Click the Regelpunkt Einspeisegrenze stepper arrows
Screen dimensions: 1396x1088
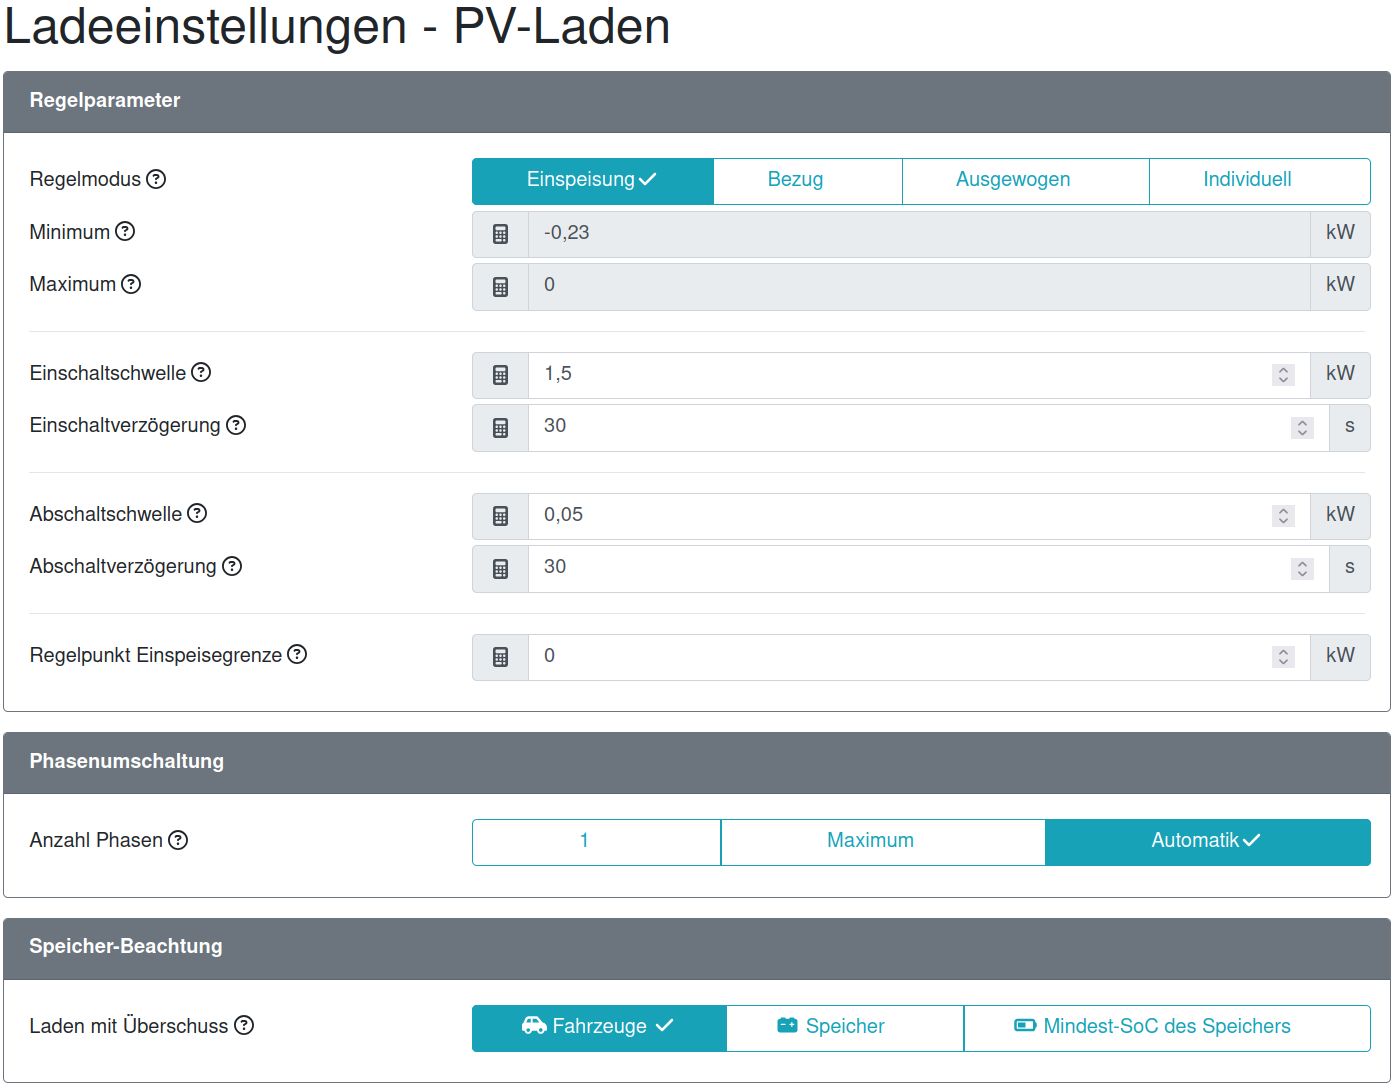pyautogui.click(x=1283, y=657)
